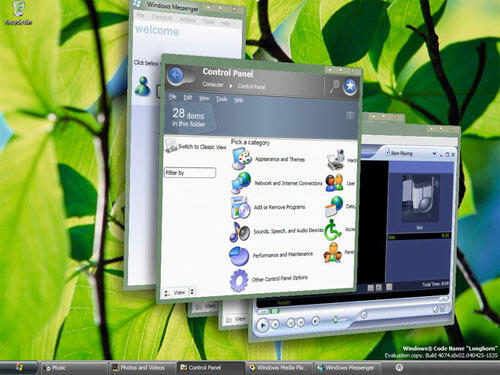Expand the View dropdown at window bottom
The image size is (500, 375).
[x=192, y=292]
